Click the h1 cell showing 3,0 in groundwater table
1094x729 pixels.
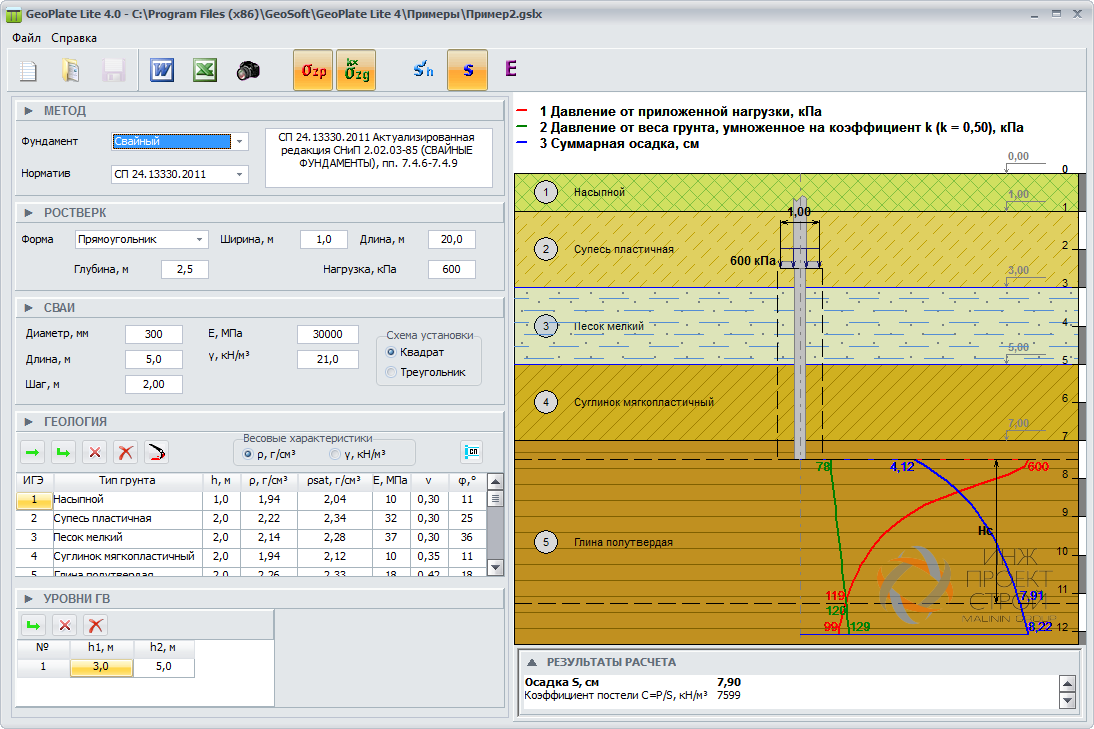coord(101,667)
